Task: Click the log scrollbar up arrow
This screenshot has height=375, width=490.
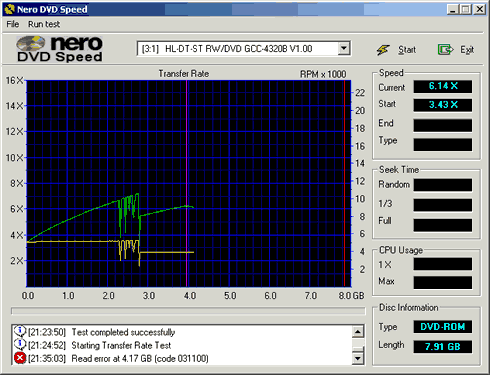Action: point(358,331)
